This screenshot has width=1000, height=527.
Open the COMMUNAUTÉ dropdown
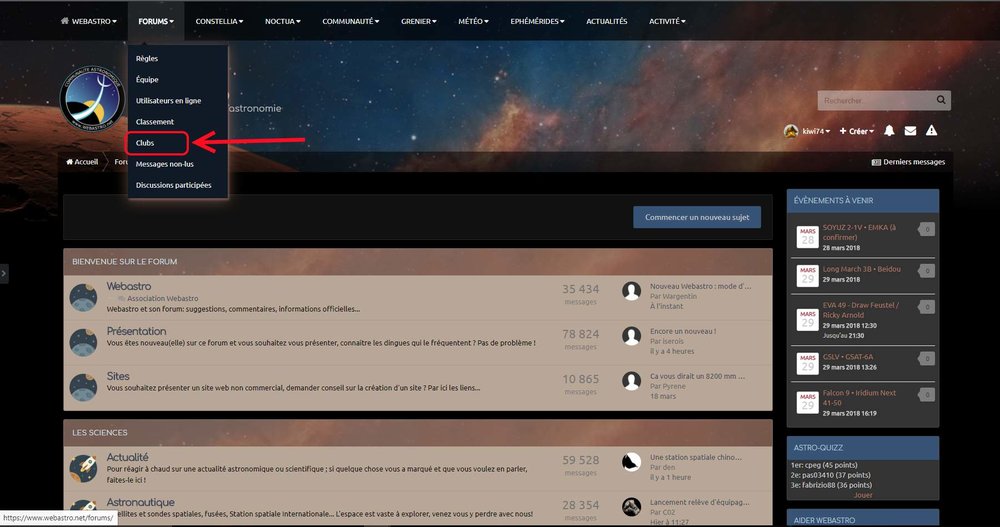pos(350,21)
